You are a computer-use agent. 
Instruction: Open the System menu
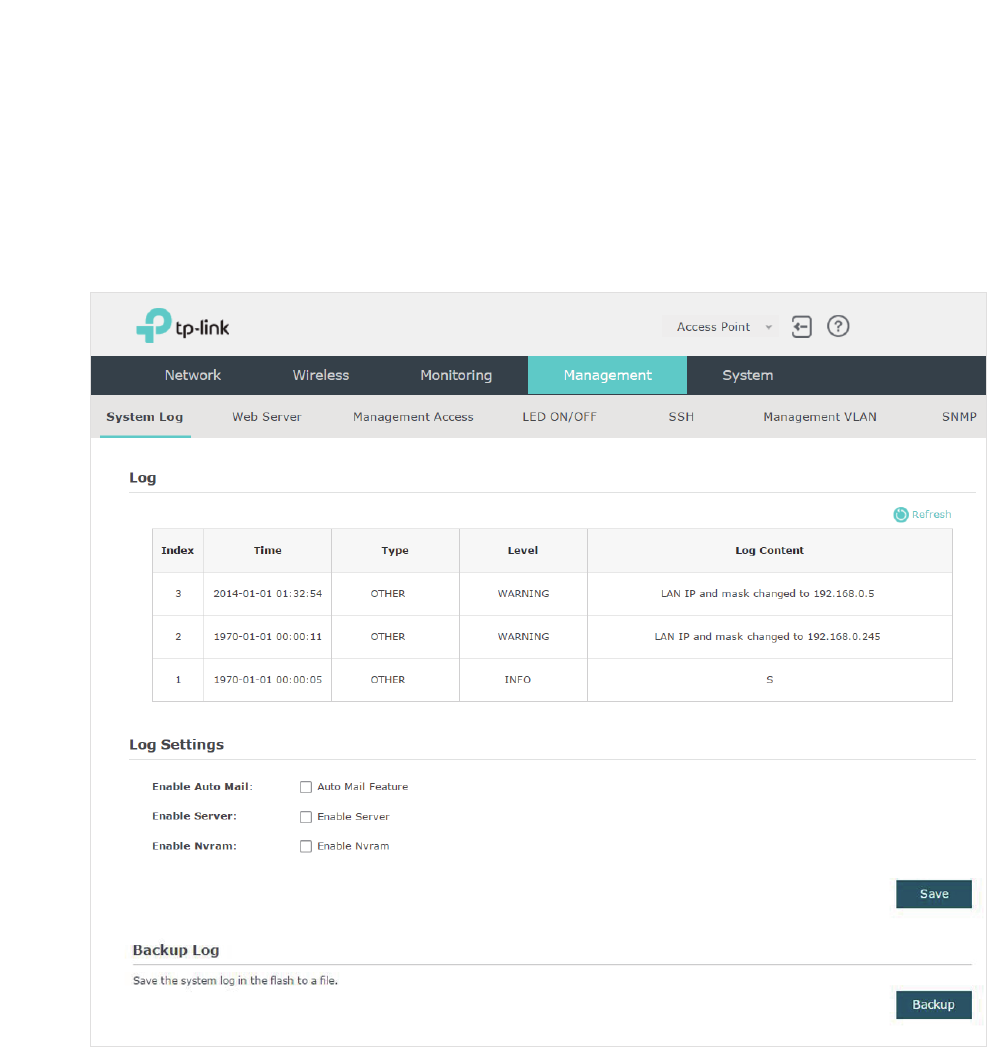coord(747,375)
